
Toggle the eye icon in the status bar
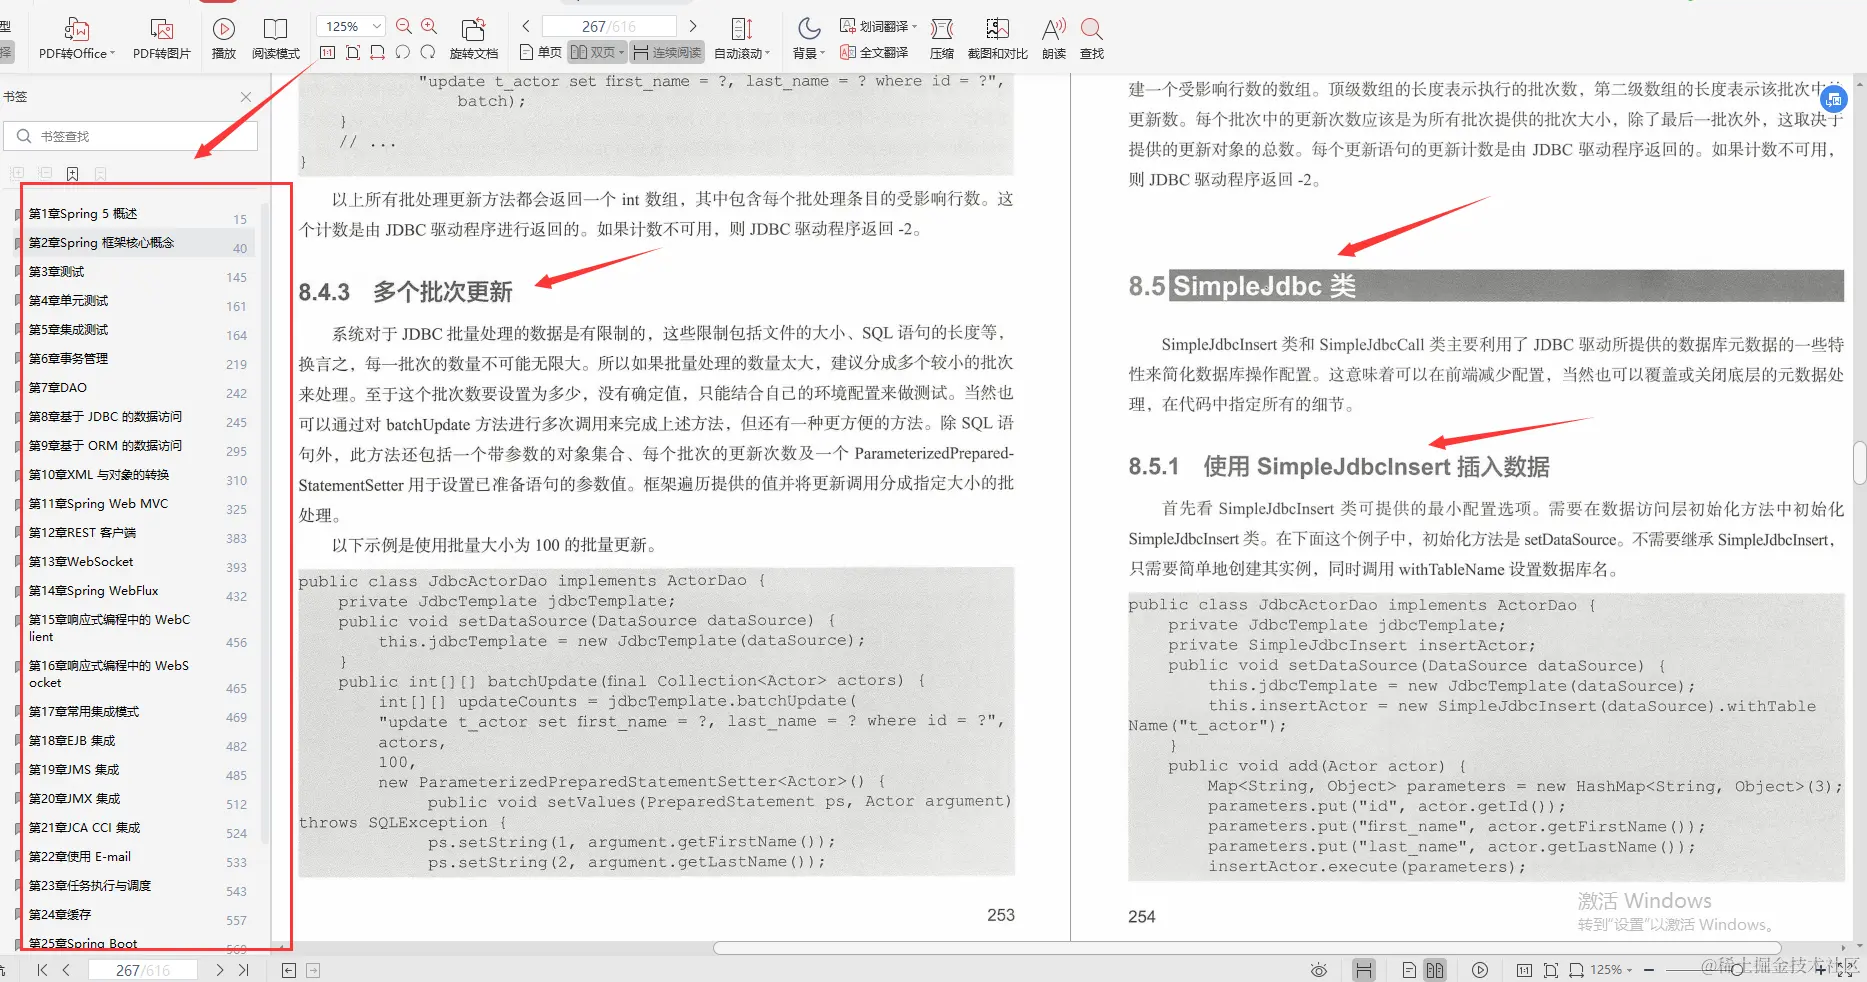(1318, 969)
